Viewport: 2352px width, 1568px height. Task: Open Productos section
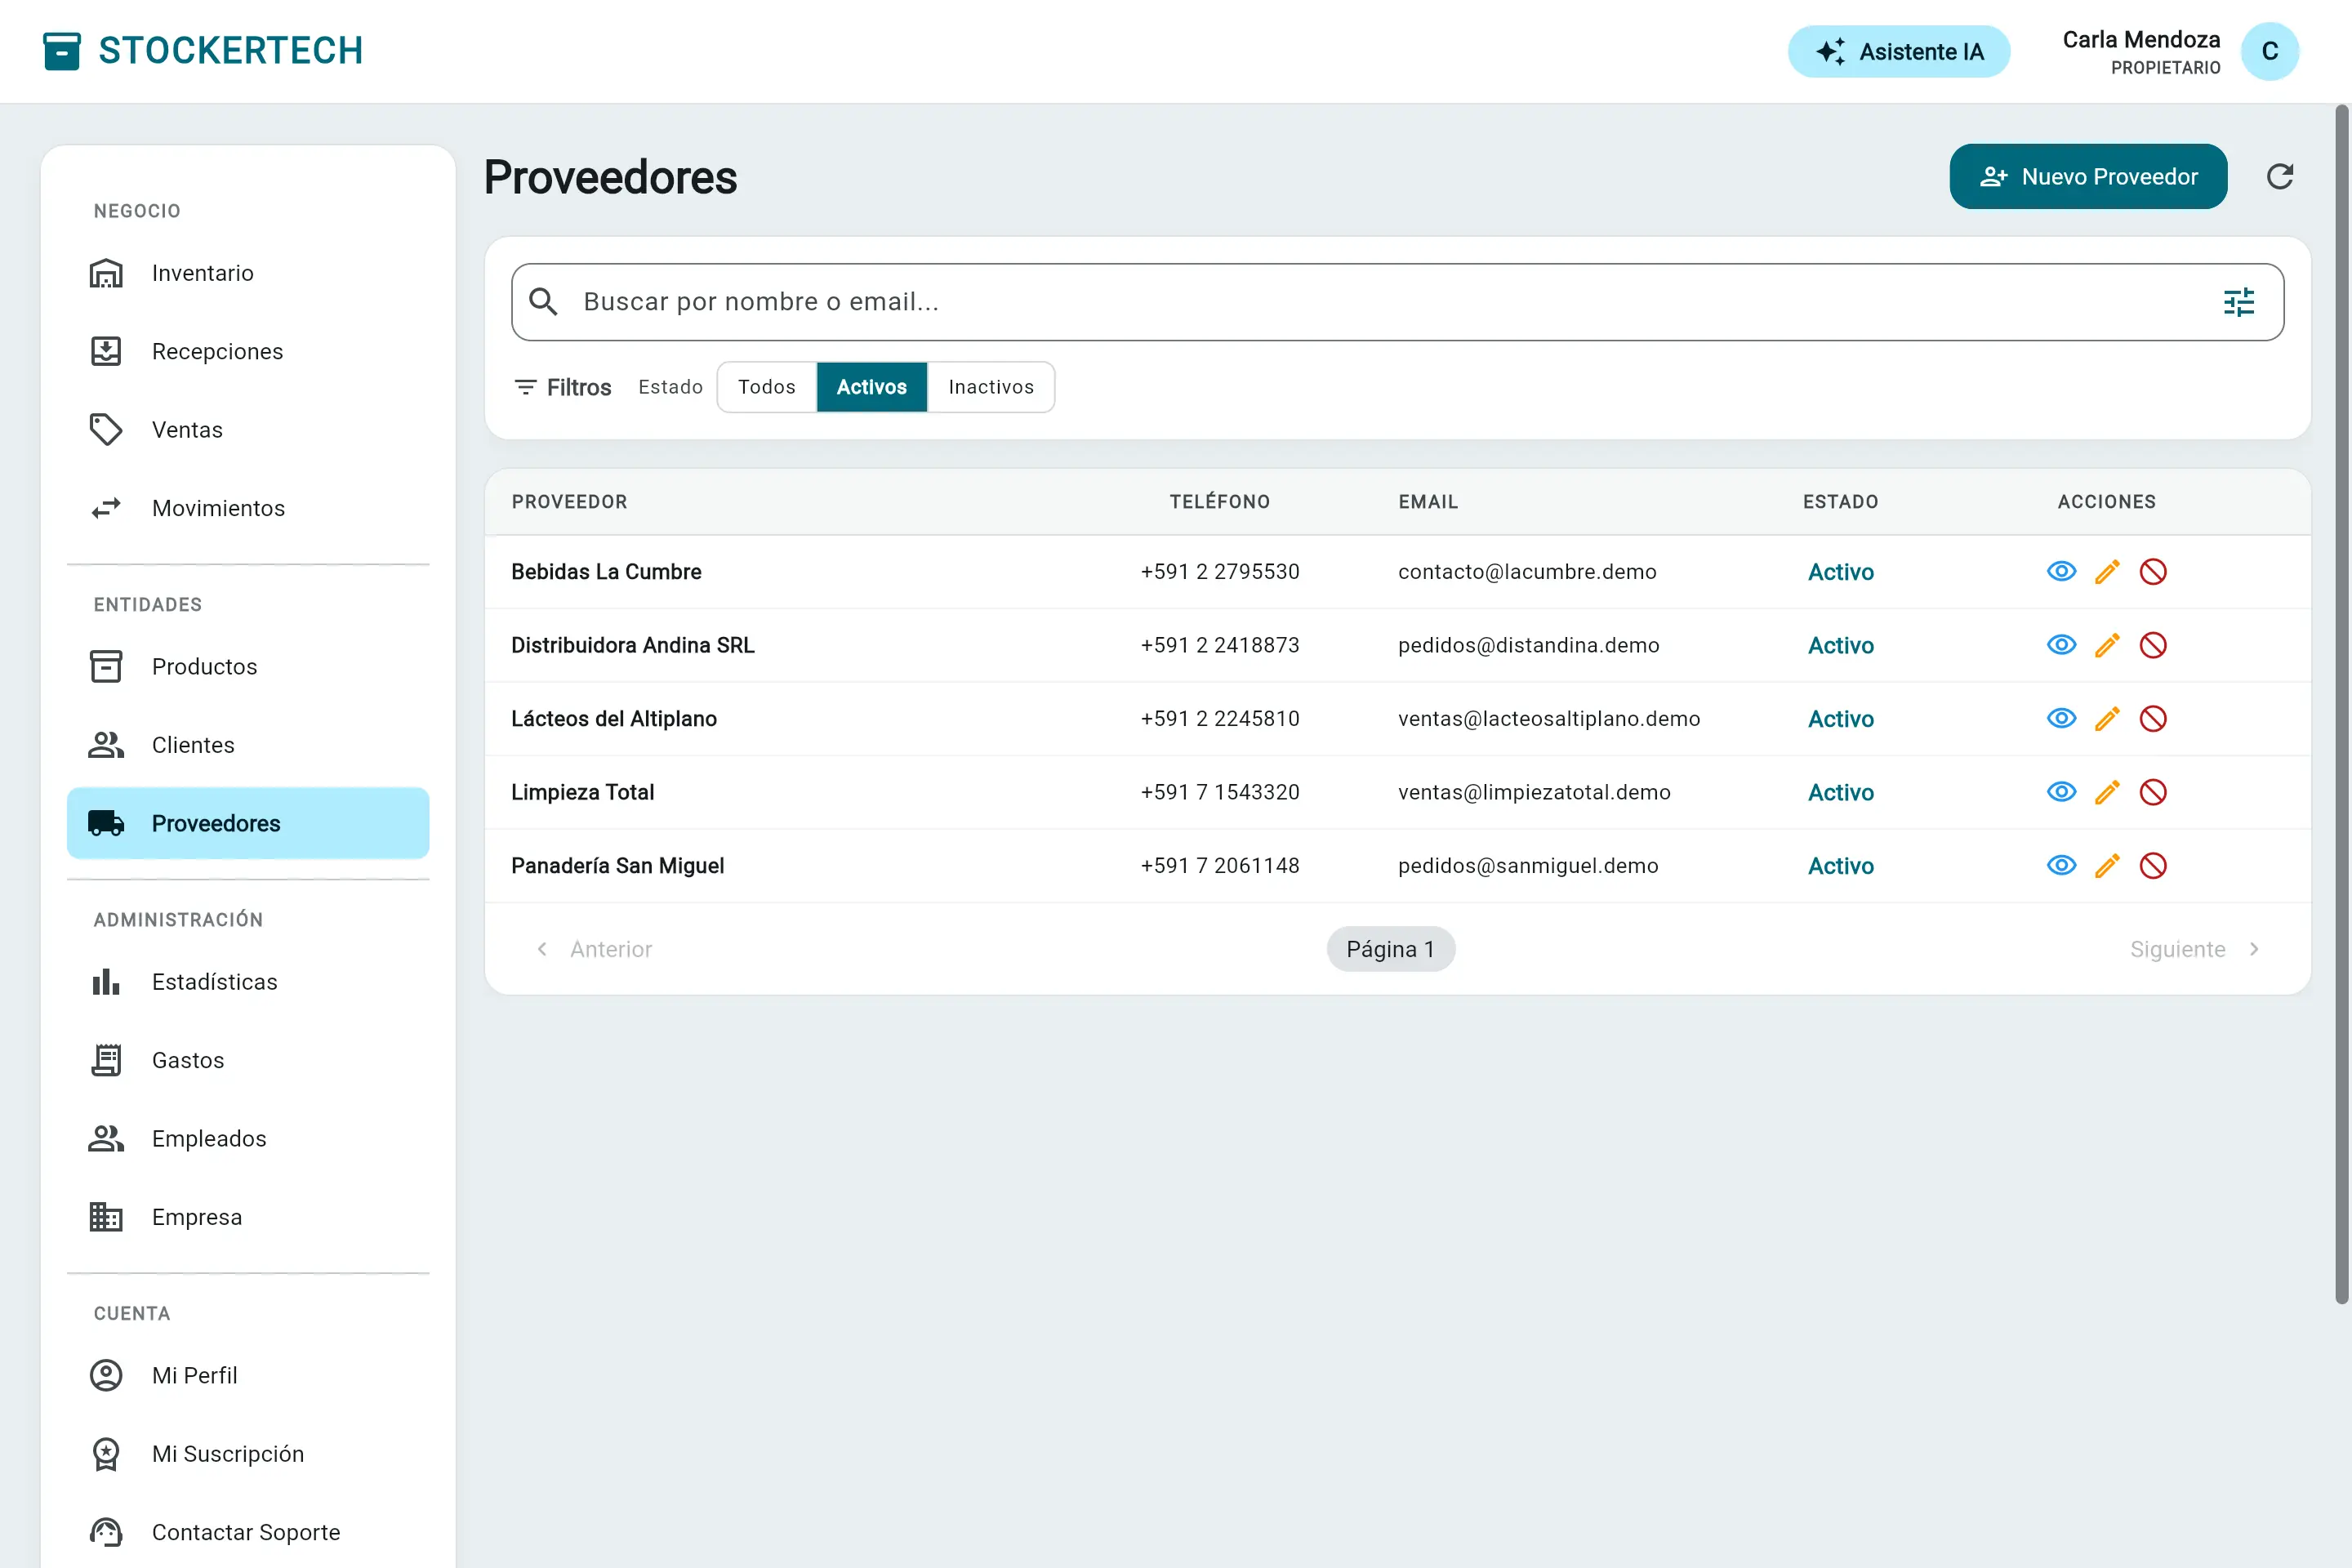tap(248, 666)
